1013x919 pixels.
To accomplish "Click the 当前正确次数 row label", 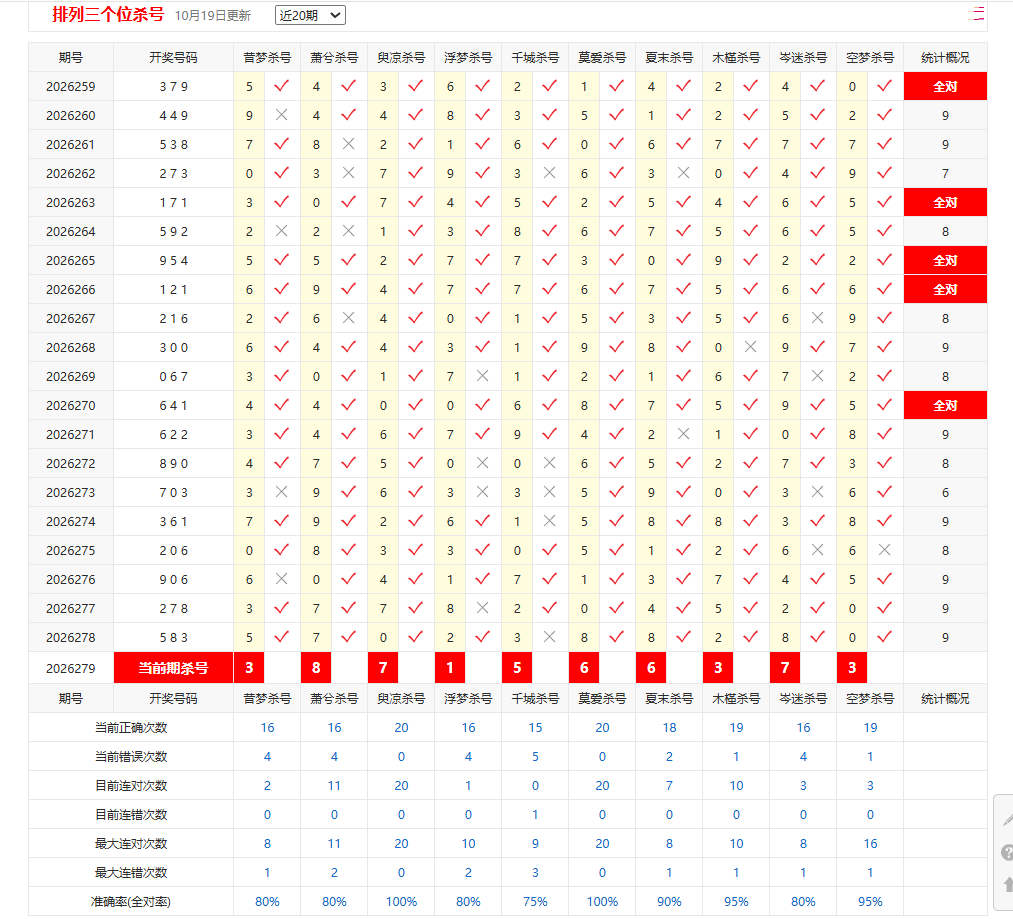I will [131, 728].
